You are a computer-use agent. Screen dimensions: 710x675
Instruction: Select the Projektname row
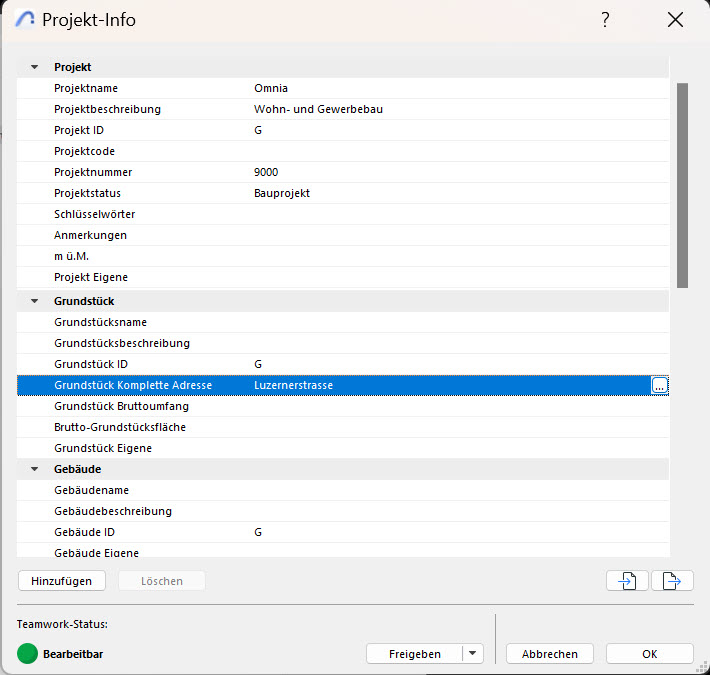[x=343, y=88]
